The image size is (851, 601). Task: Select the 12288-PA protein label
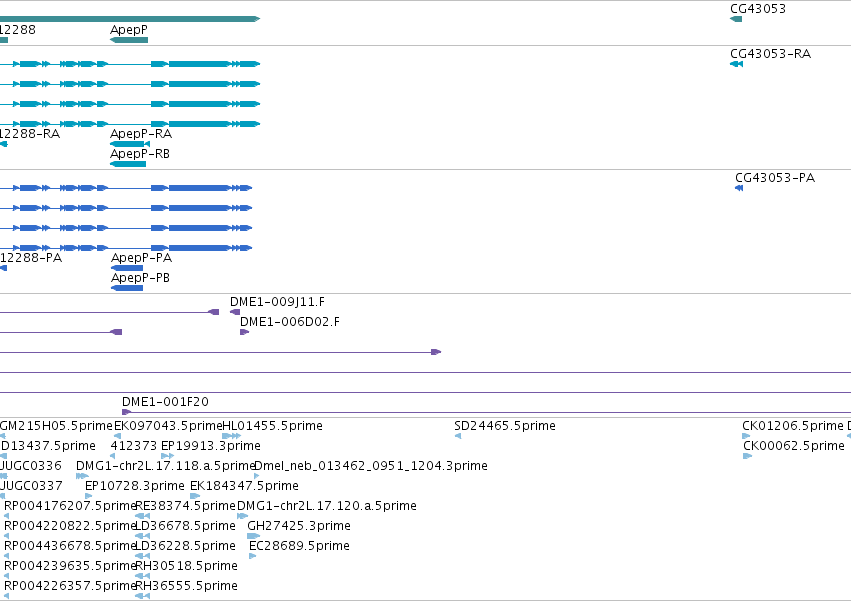click(x=31, y=258)
